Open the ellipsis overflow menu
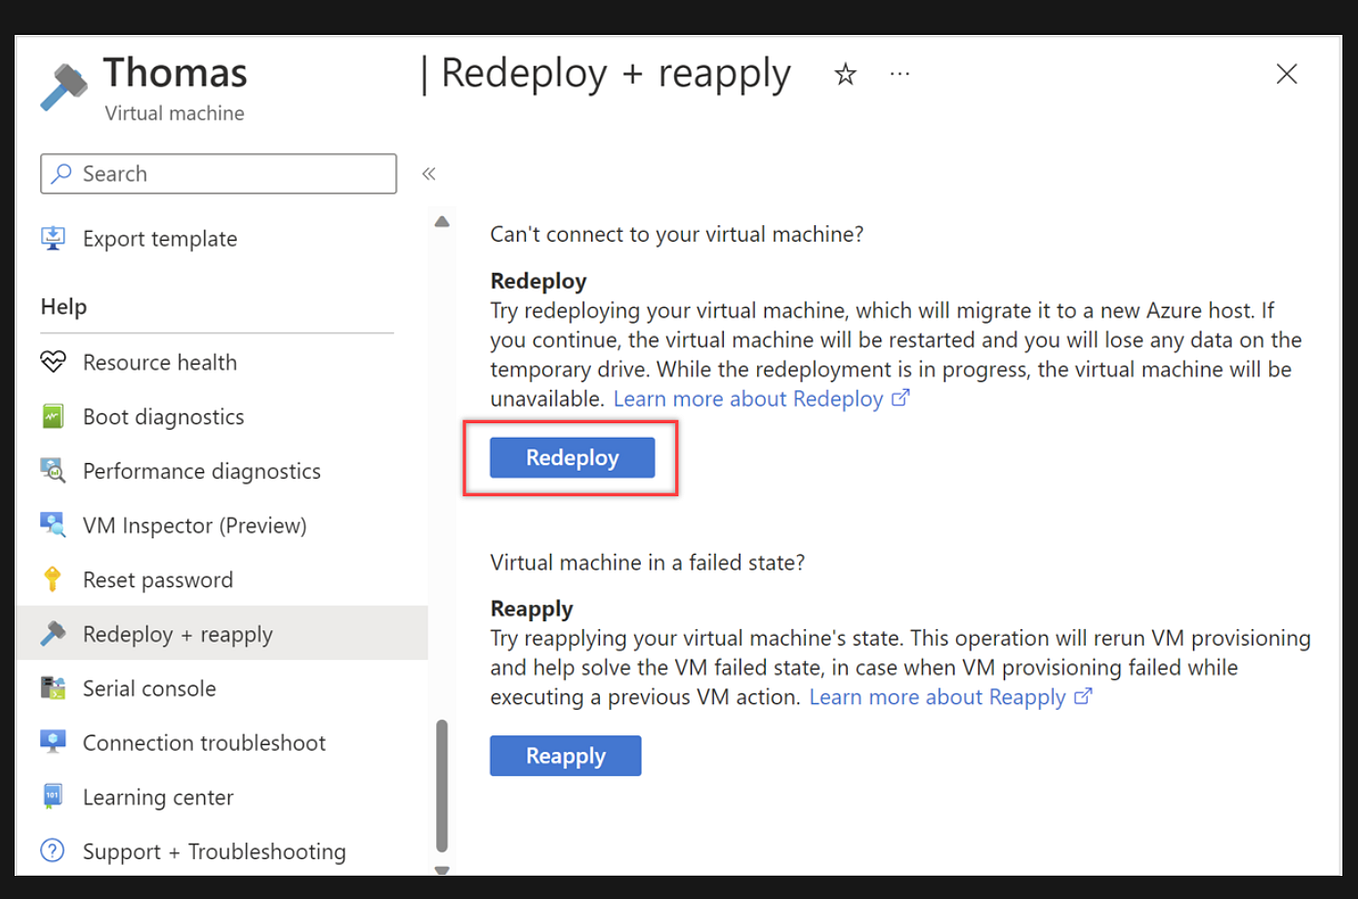The height and width of the screenshot is (899, 1358). pyautogui.click(x=899, y=73)
